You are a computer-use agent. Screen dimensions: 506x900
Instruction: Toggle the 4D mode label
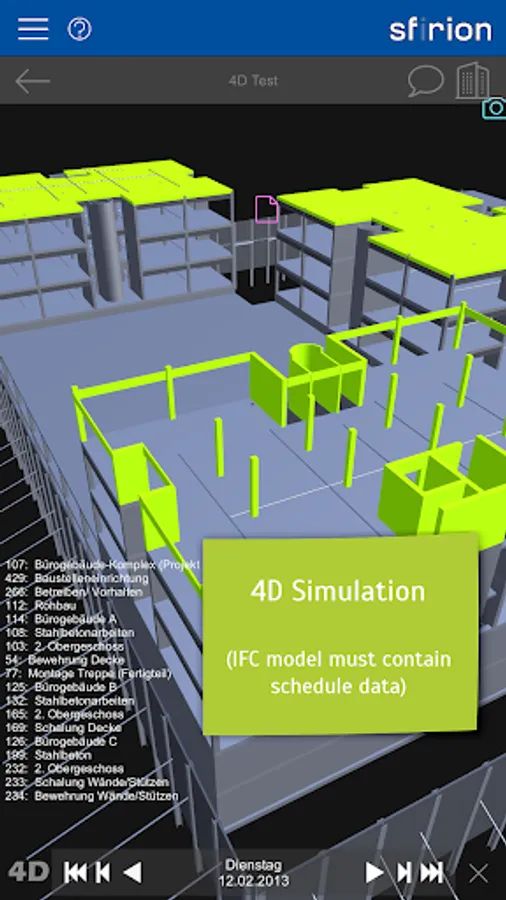pyautogui.click(x=28, y=872)
